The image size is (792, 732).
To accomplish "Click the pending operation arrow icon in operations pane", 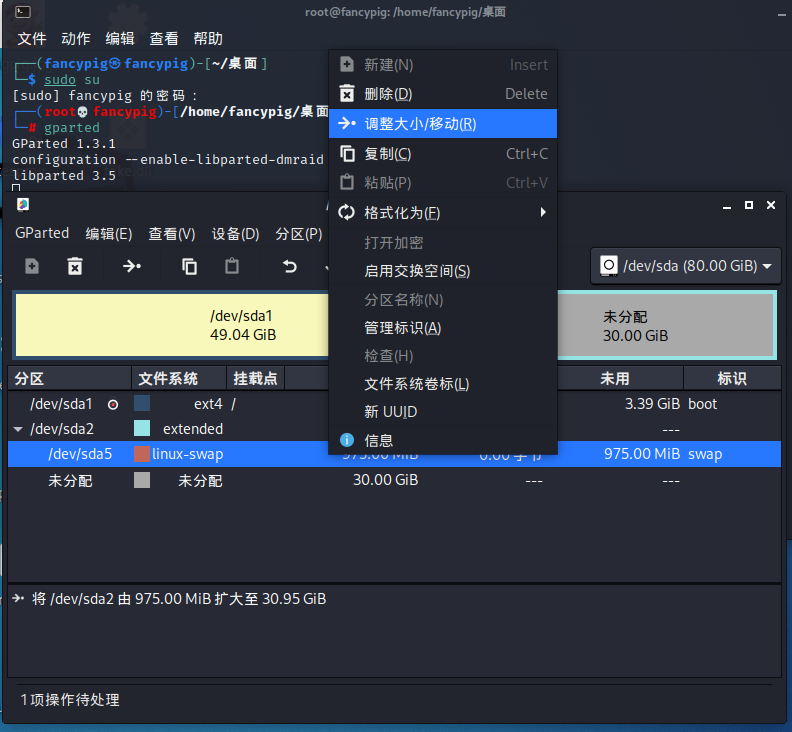I will pos(18,599).
